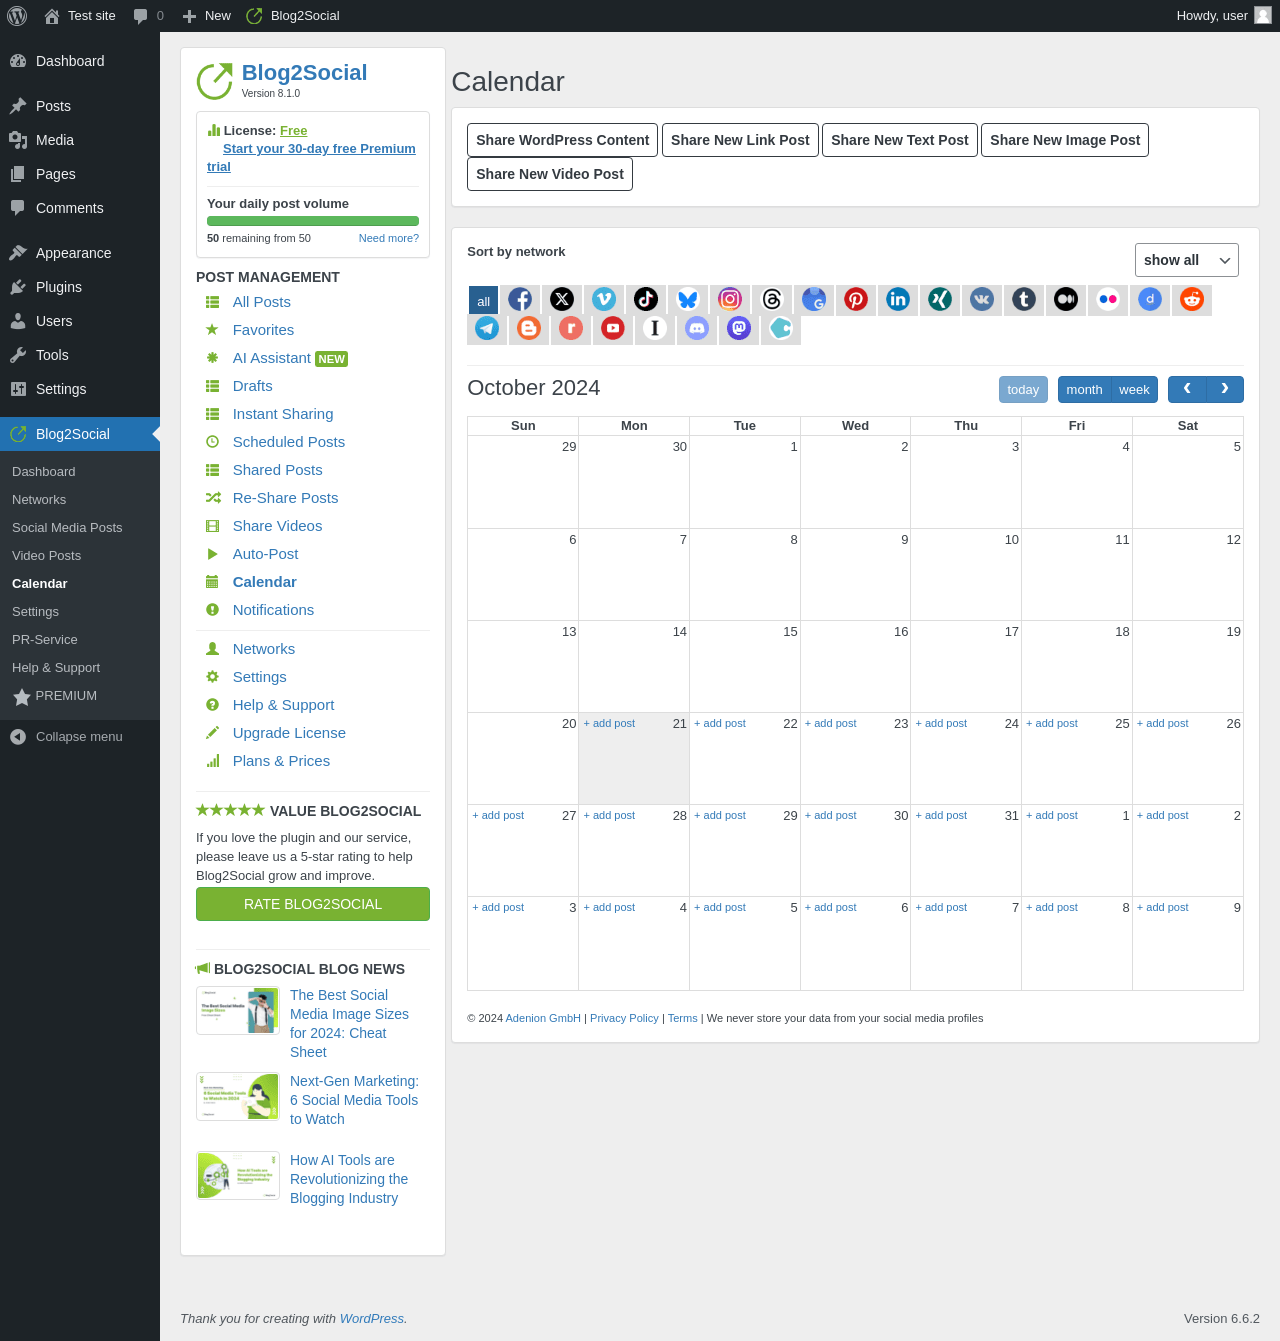Open 'Next-Gen Marketing' article thumbnail
Screen dimensions: 1280x1341
pyautogui.click(x=238, y=1097)
